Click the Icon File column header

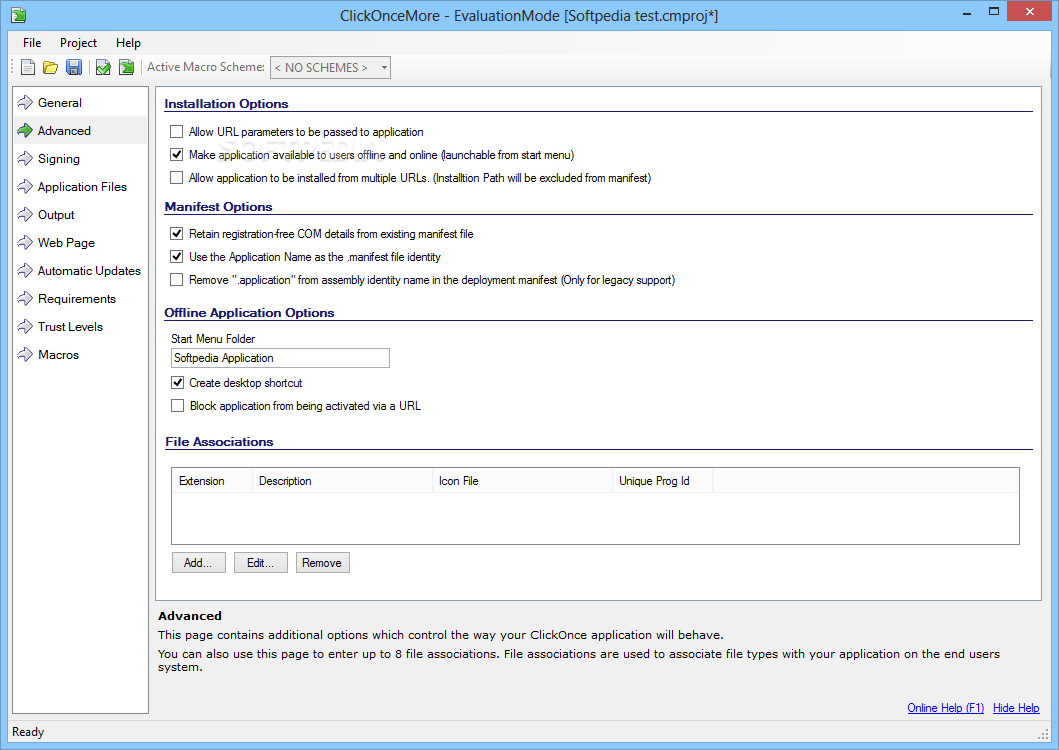(523, 481)
